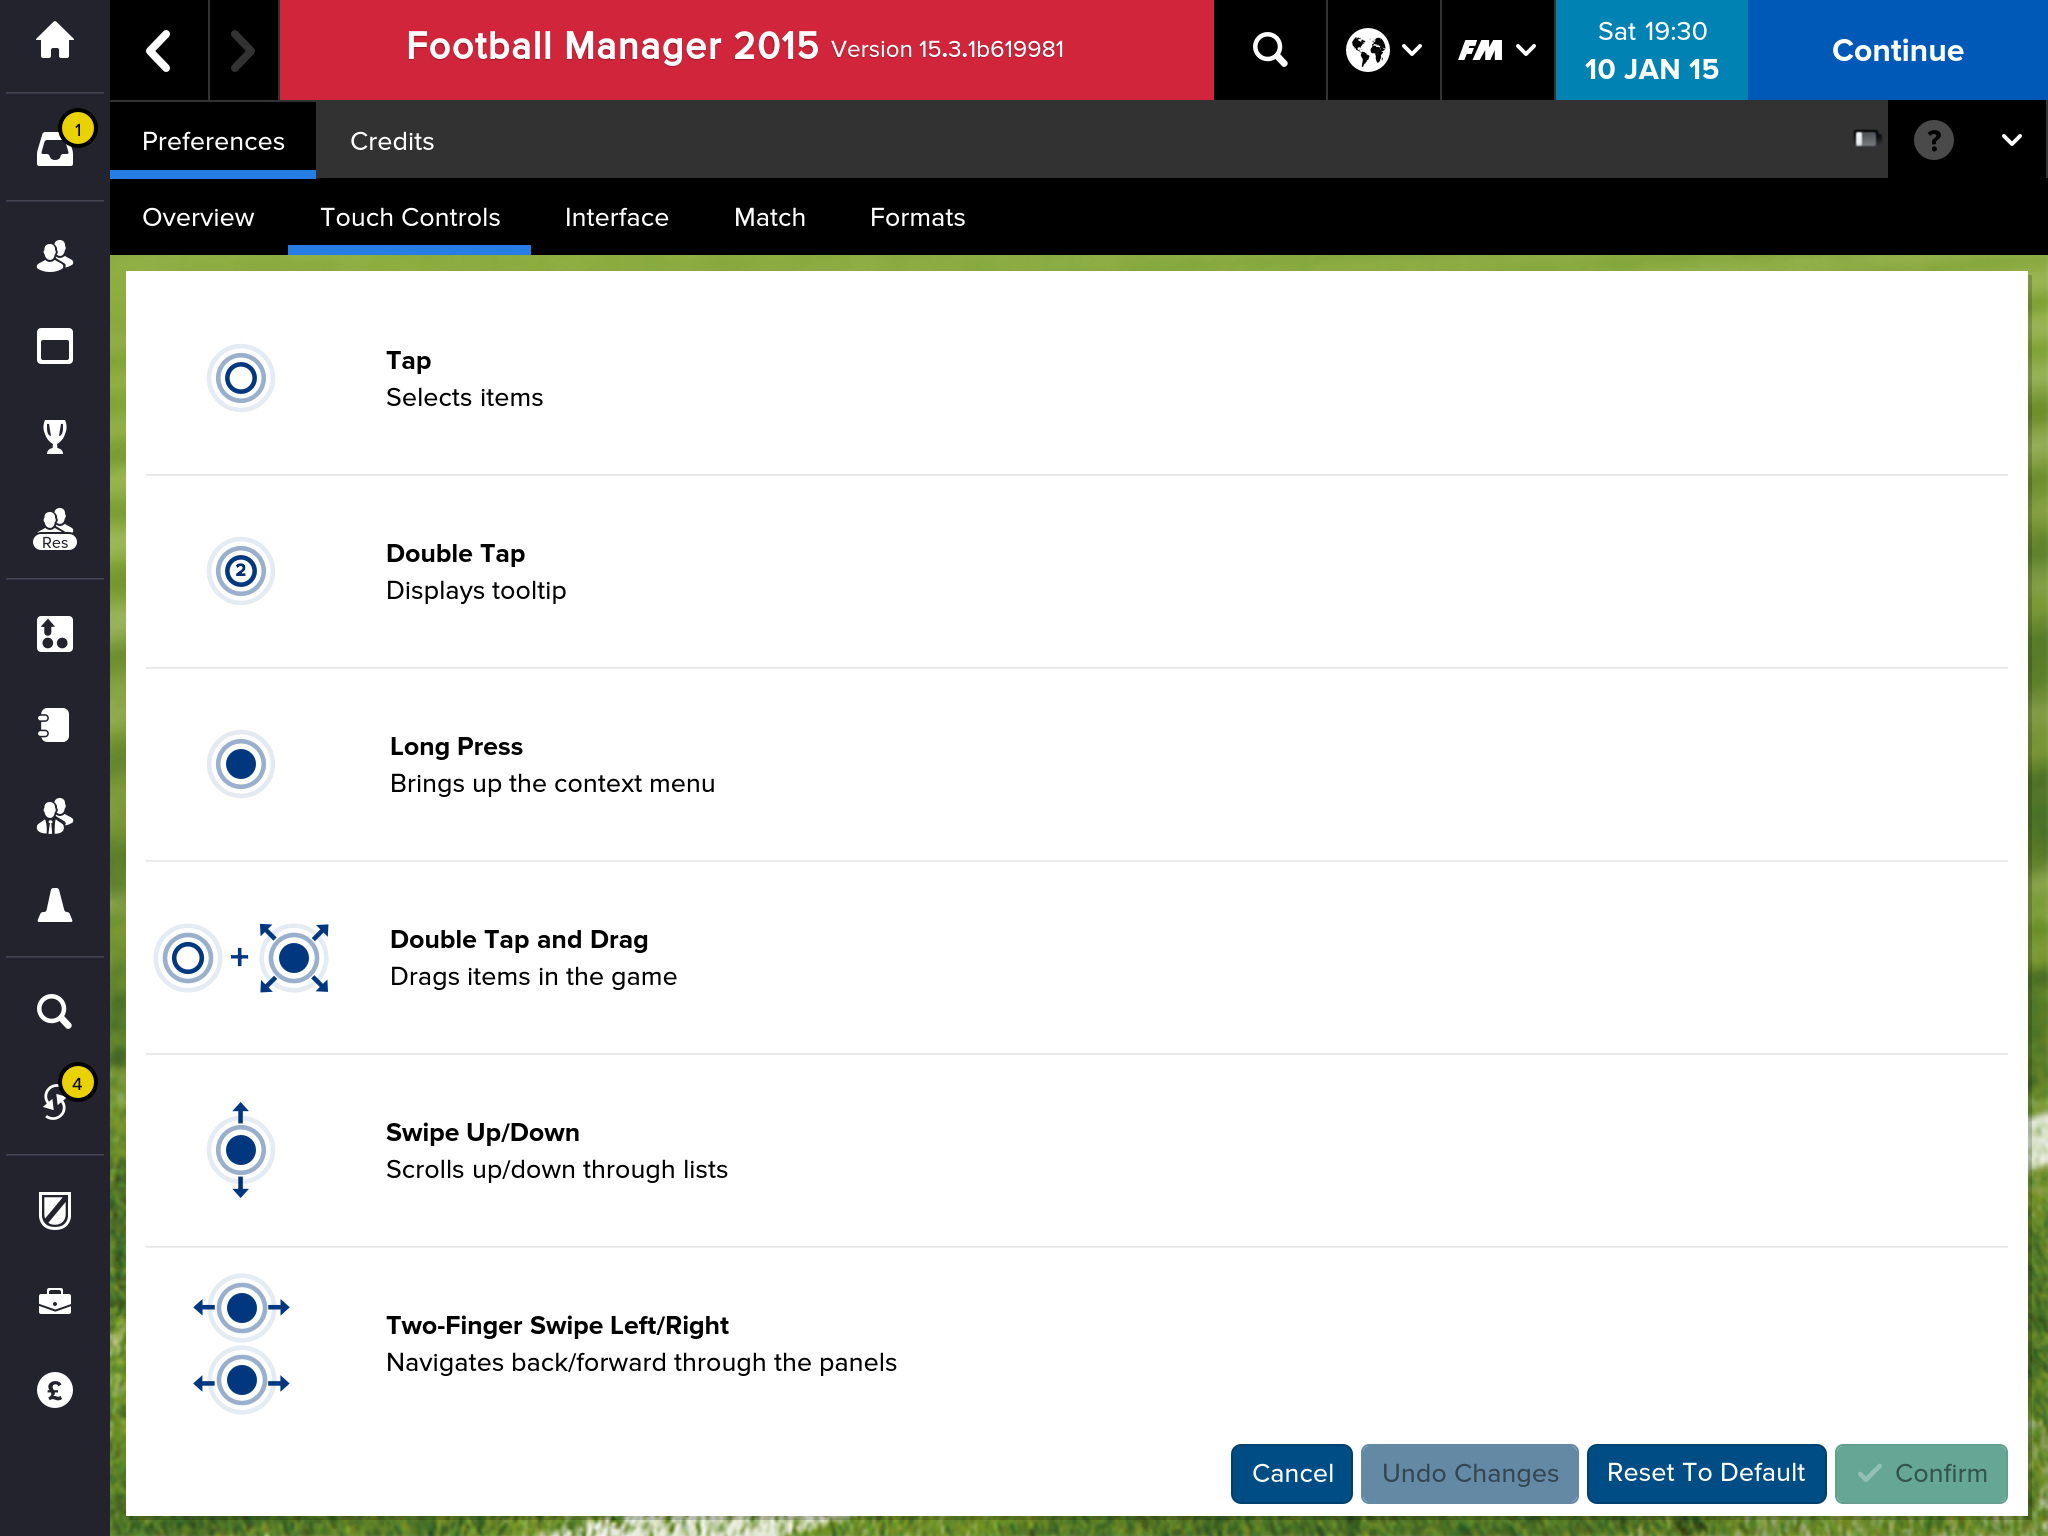Open the trophy Competitions icon
This screenshot has height=1536, width=2048.
point(55,437)
